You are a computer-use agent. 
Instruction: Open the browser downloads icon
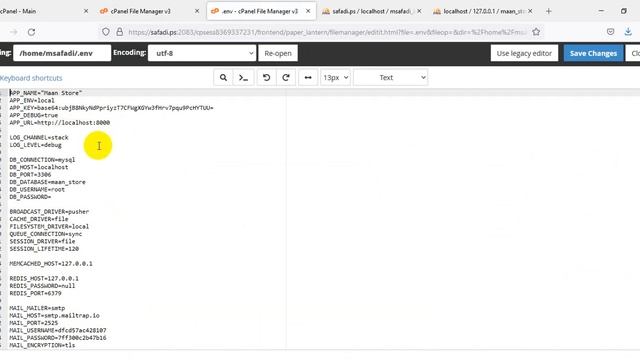(628, 32)
